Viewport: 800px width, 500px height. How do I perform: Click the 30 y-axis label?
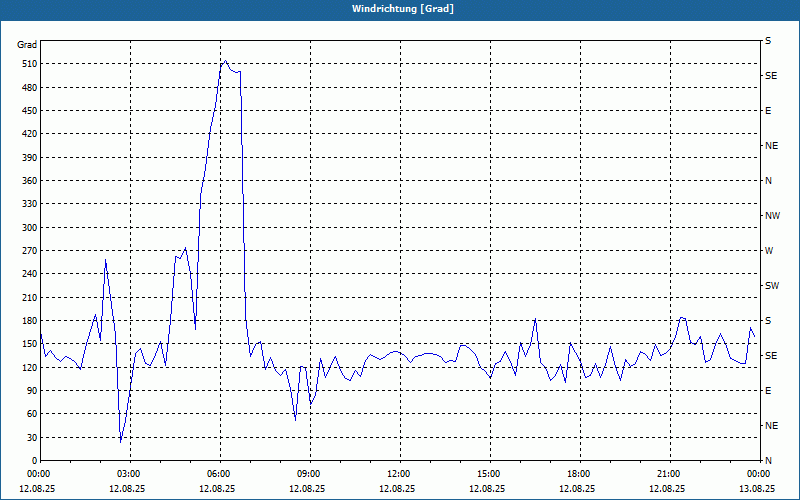pos(32,438)
